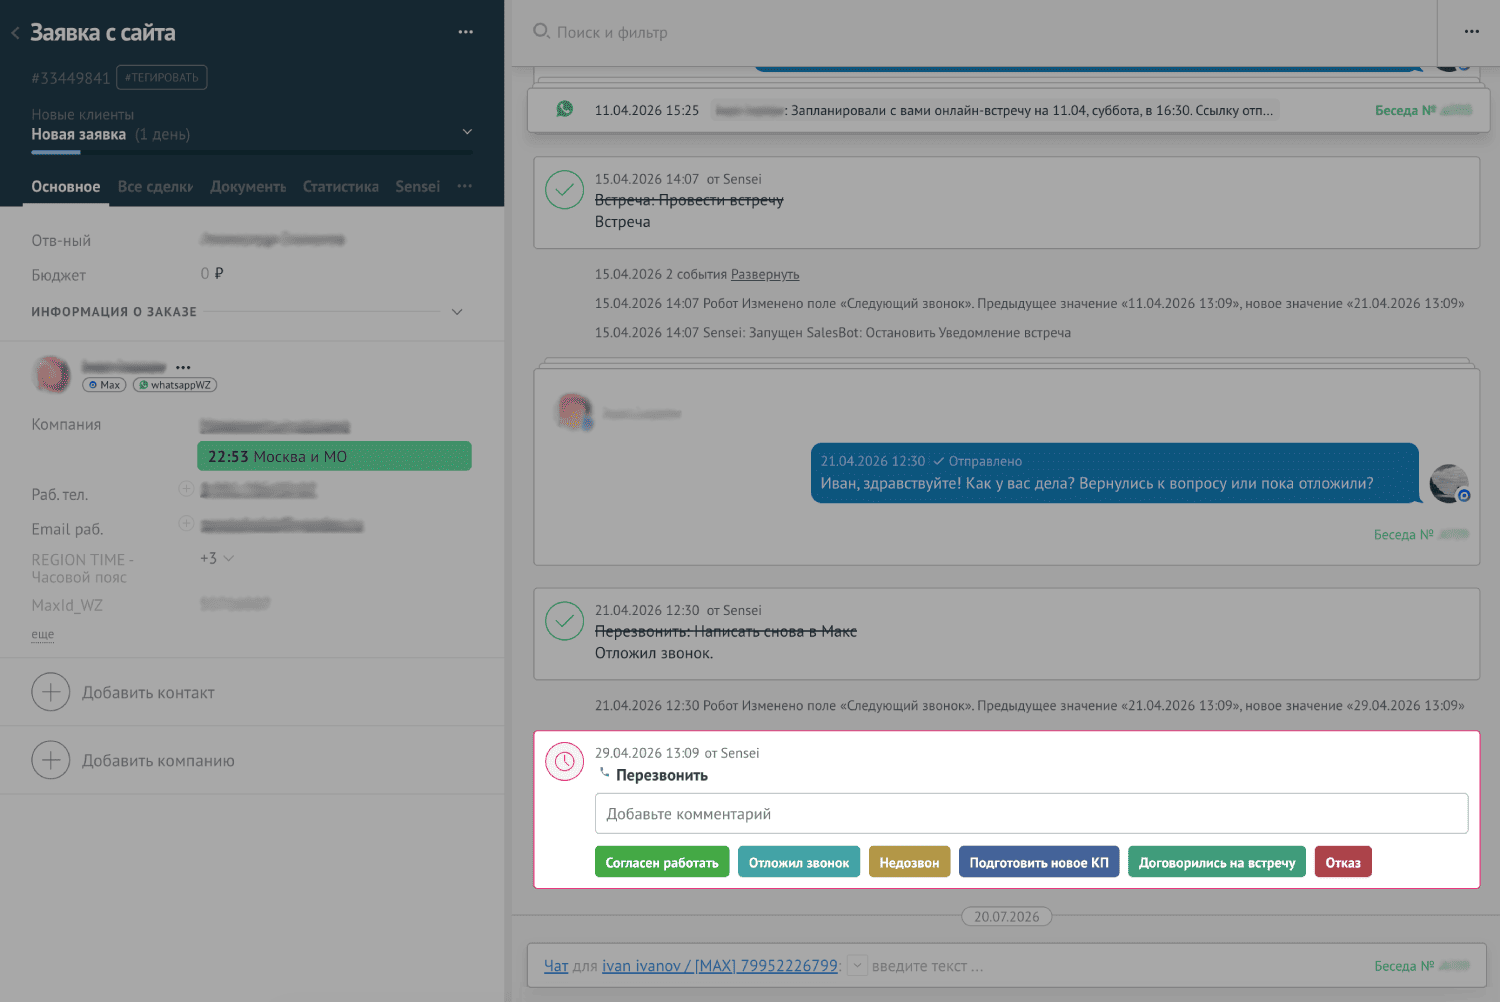The width and height of the screenshot is (1500, 1002).
Task: Click the clock icon of the Перезвонить task
Action: click(564, 762)
